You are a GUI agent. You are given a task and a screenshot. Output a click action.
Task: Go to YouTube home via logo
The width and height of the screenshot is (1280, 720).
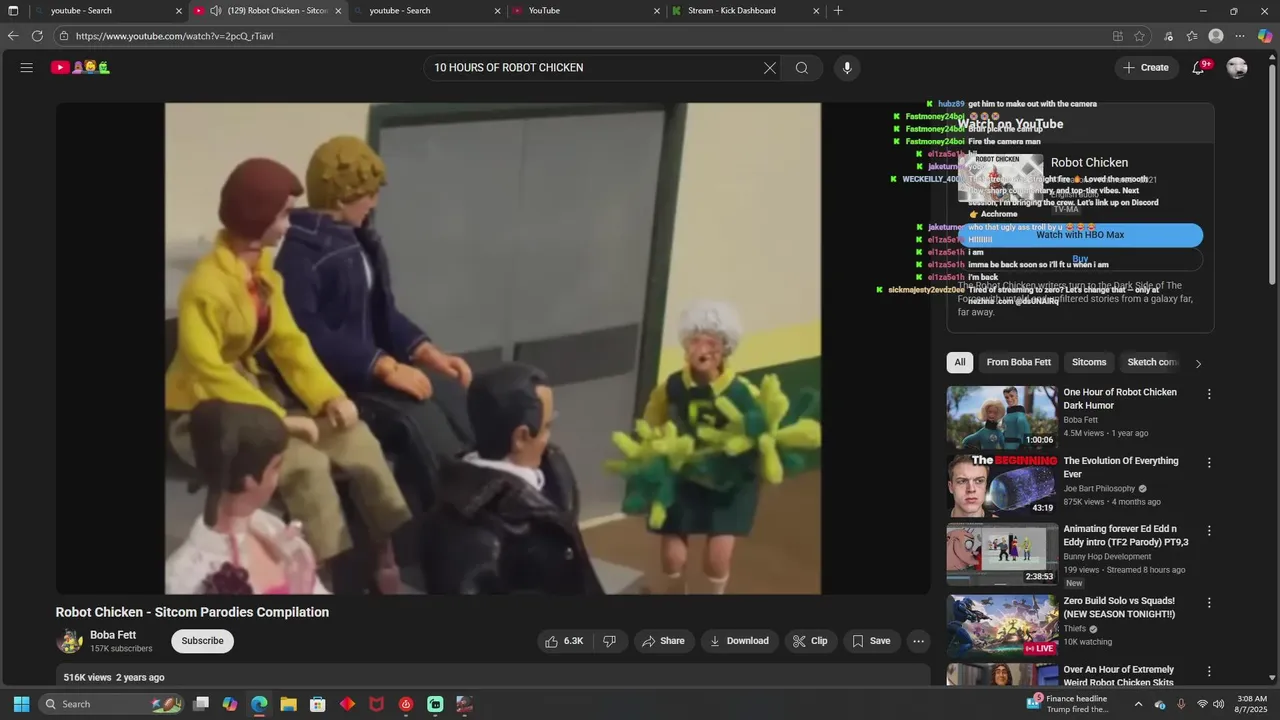[x=80, y=68]
